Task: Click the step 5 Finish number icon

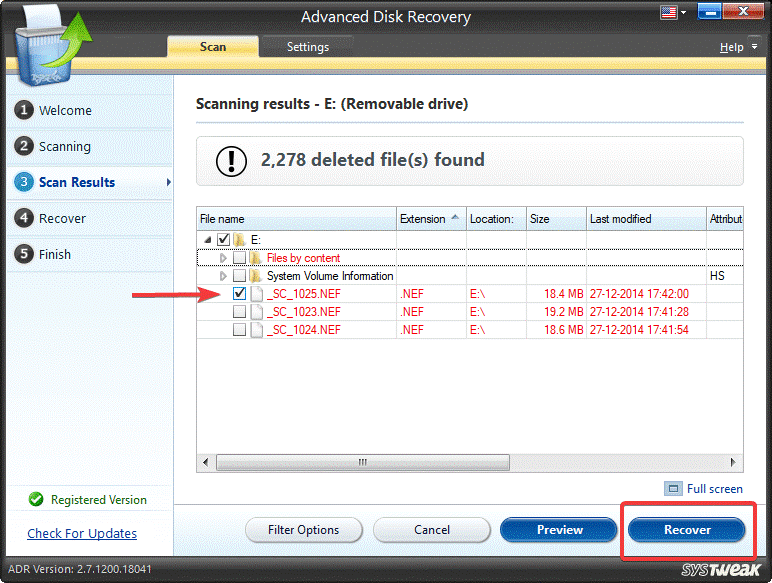Action: pos(24,254)
